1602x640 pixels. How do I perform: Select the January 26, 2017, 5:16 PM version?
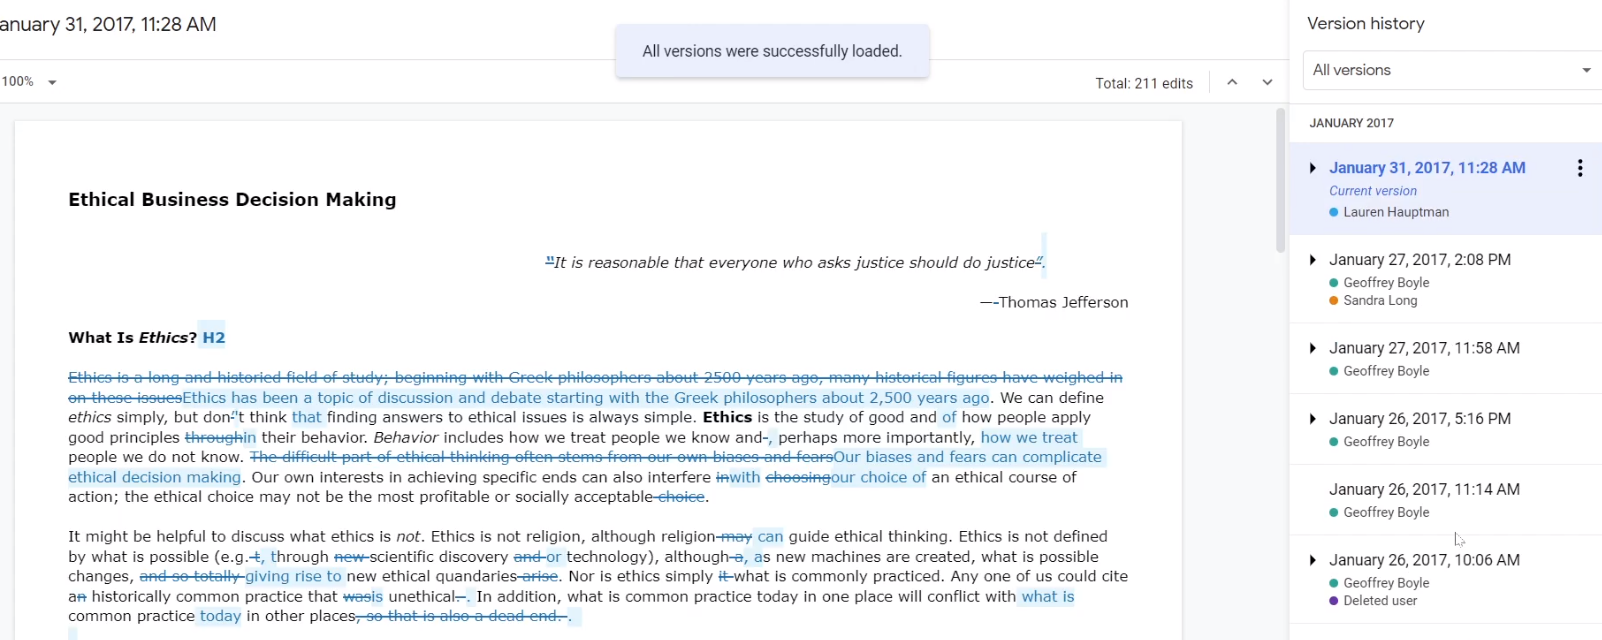[1419, 419]
